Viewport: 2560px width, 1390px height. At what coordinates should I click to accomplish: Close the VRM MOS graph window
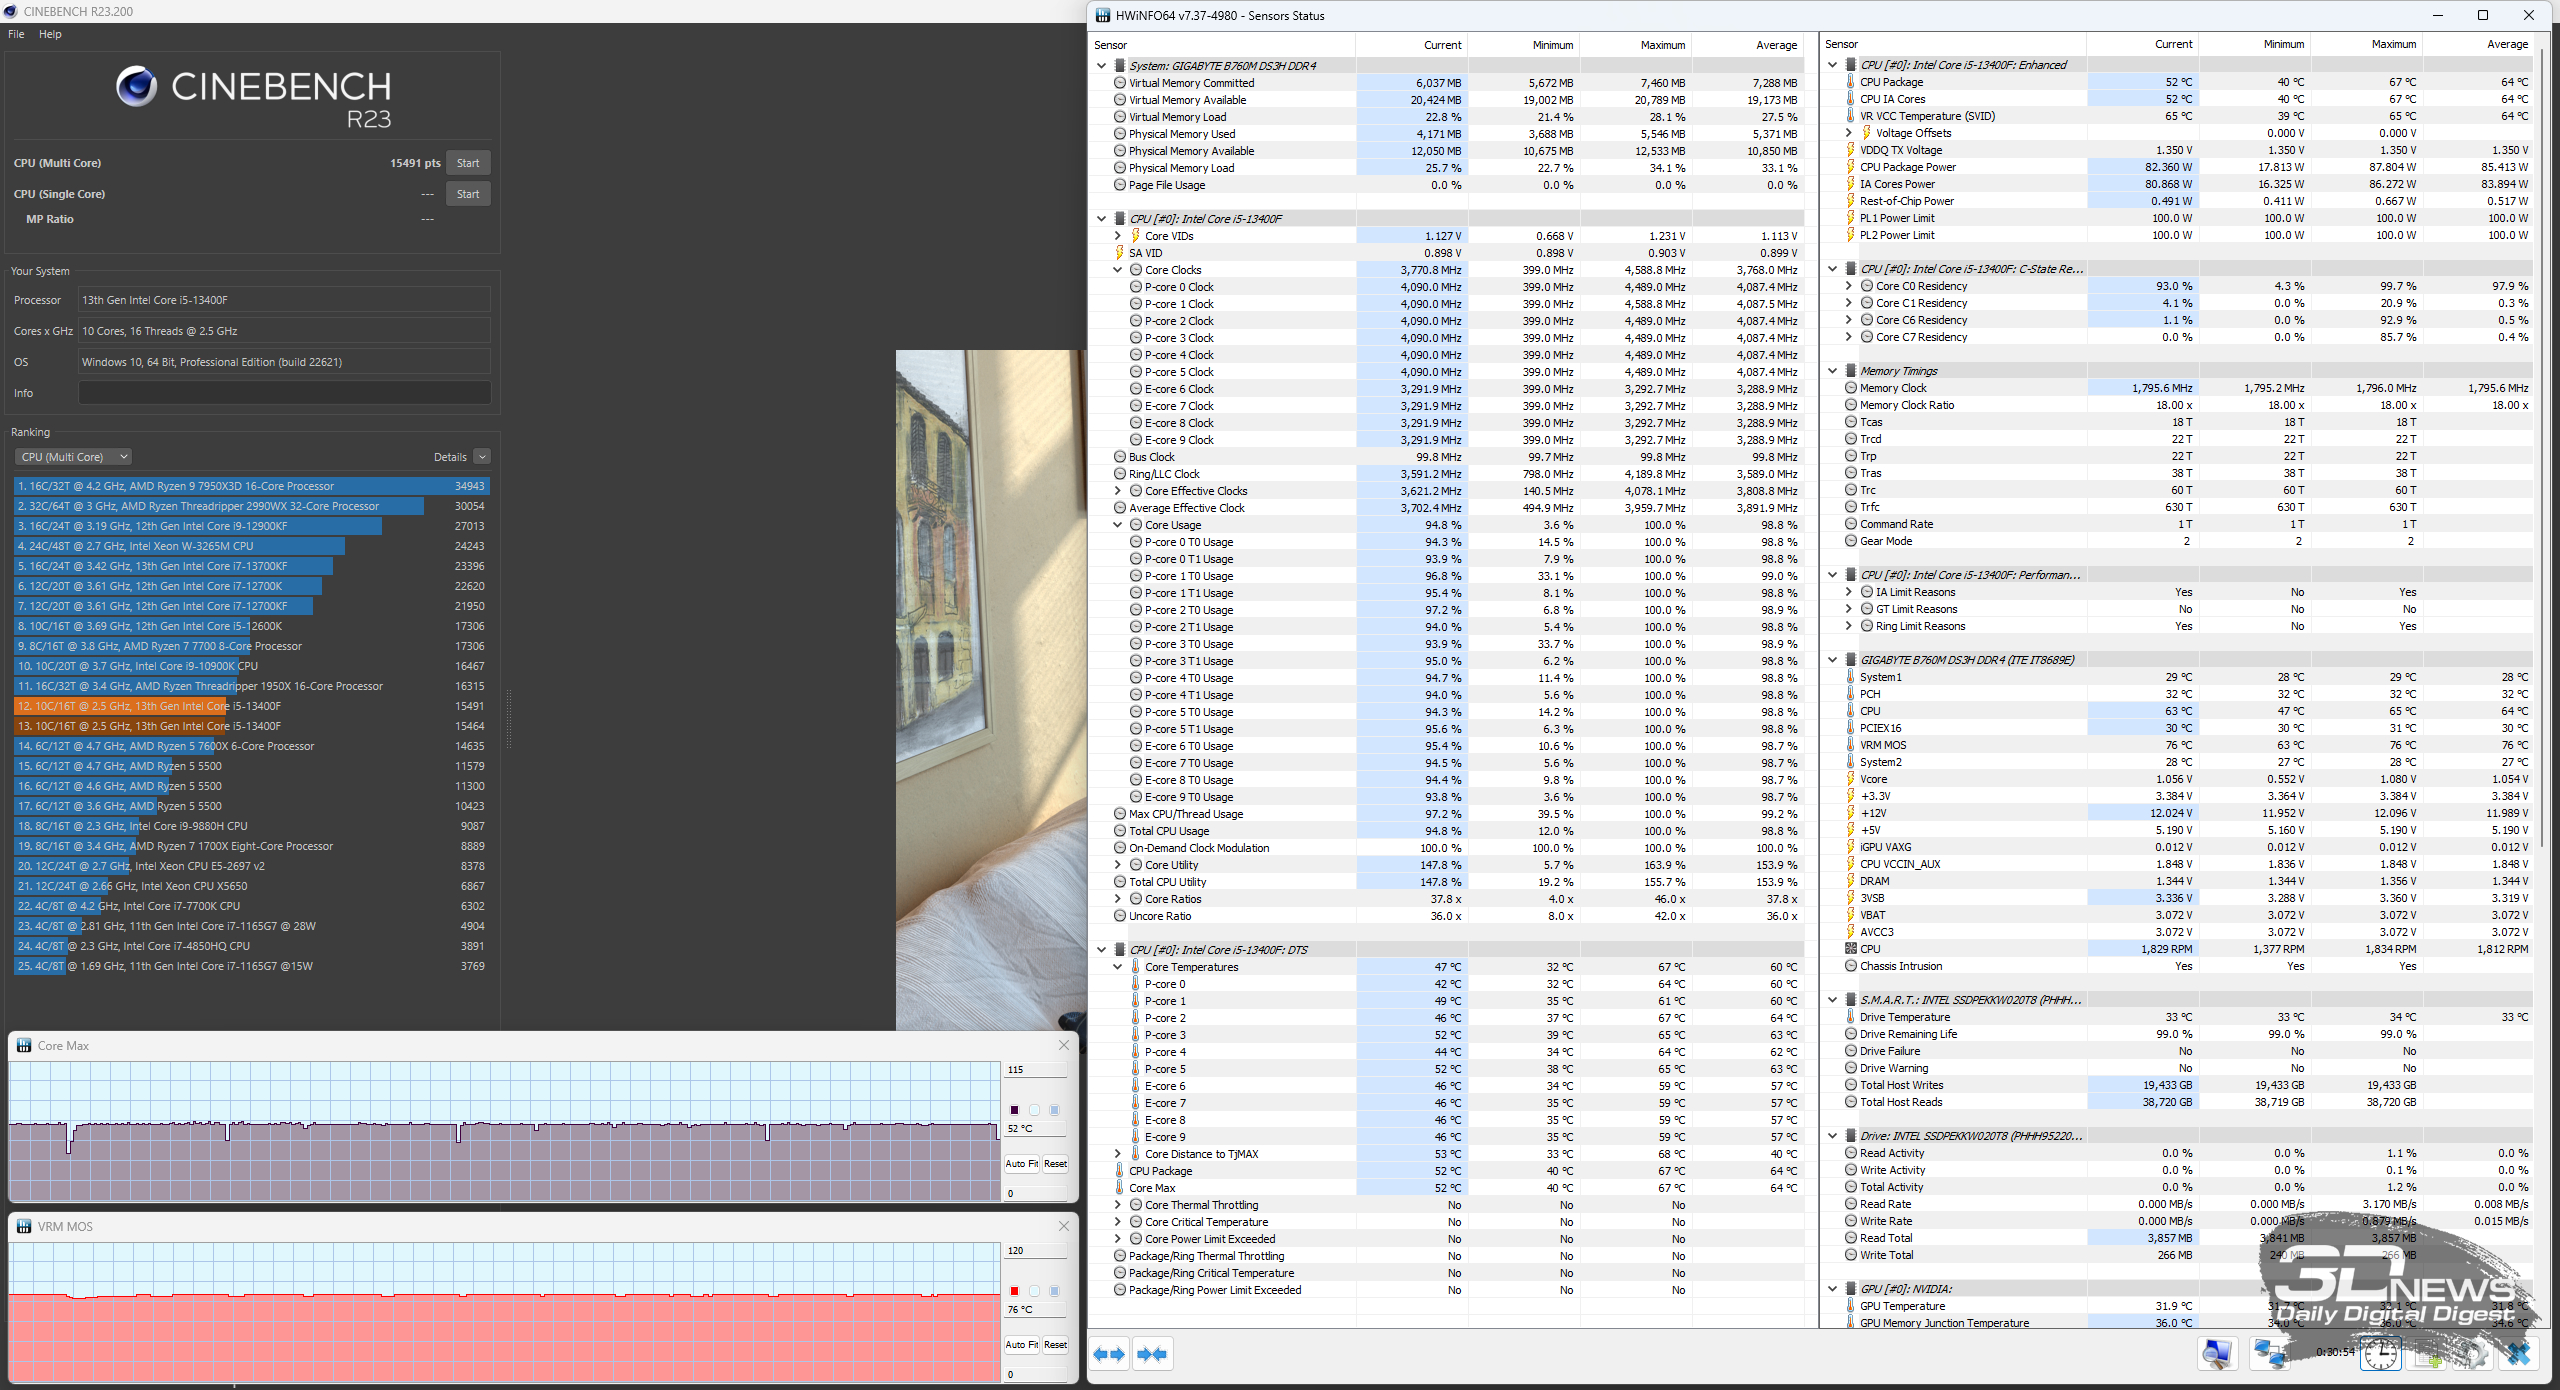click(1064, 1227)
